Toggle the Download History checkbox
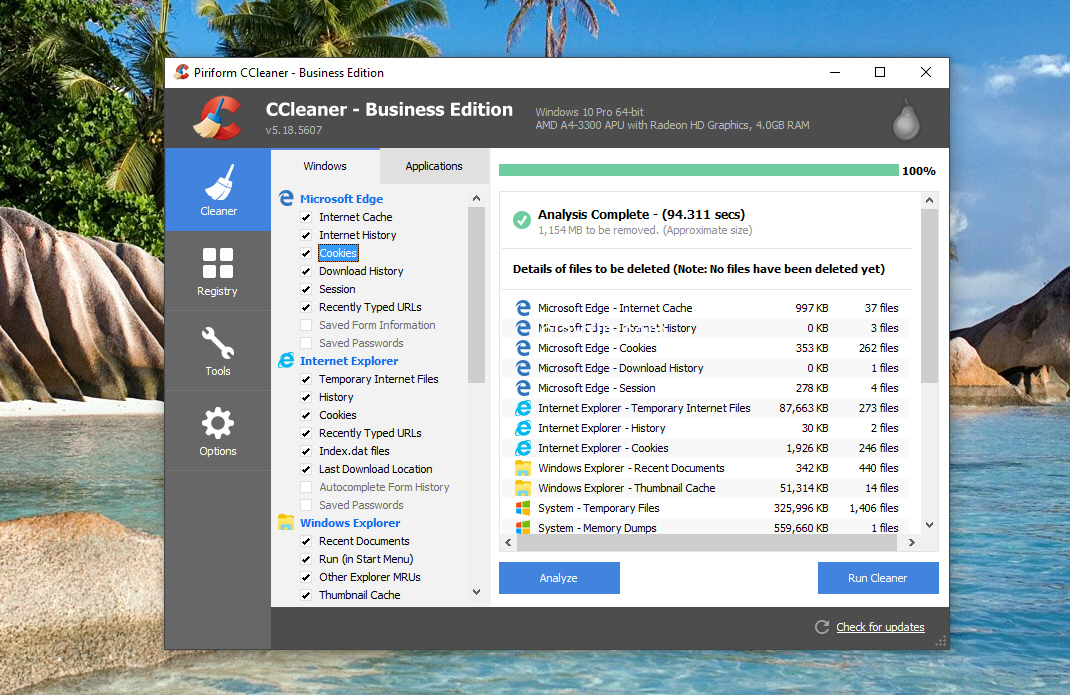 [x=306, y=271]
